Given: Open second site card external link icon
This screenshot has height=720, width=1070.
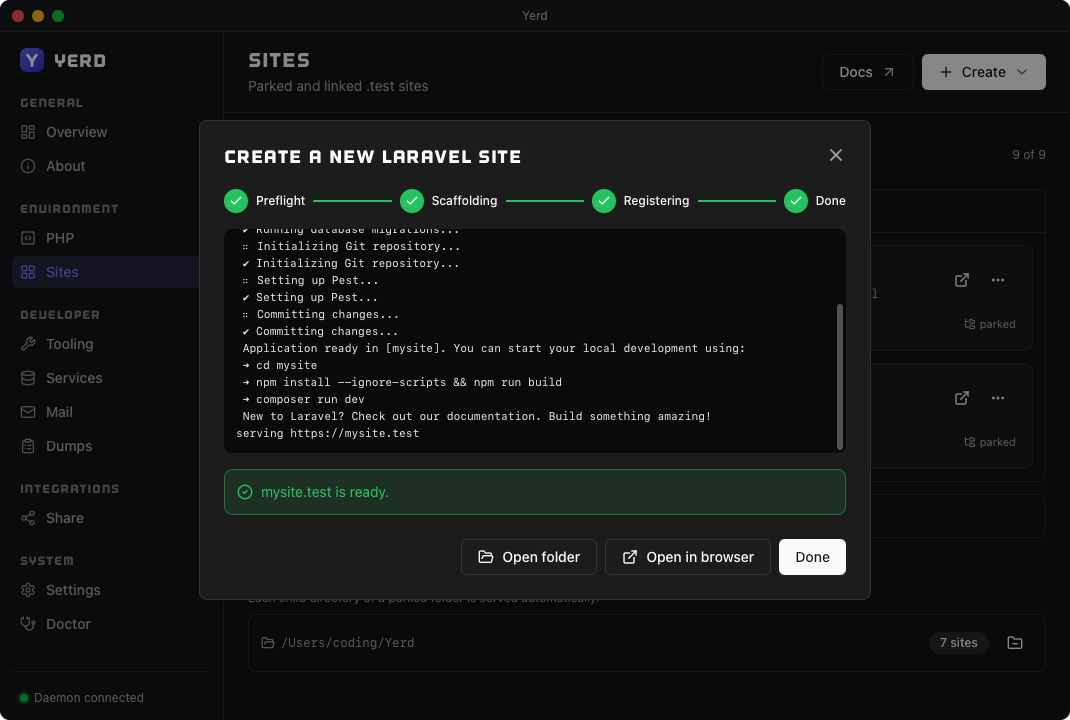Looking at the screenshot, I should 961,398.
